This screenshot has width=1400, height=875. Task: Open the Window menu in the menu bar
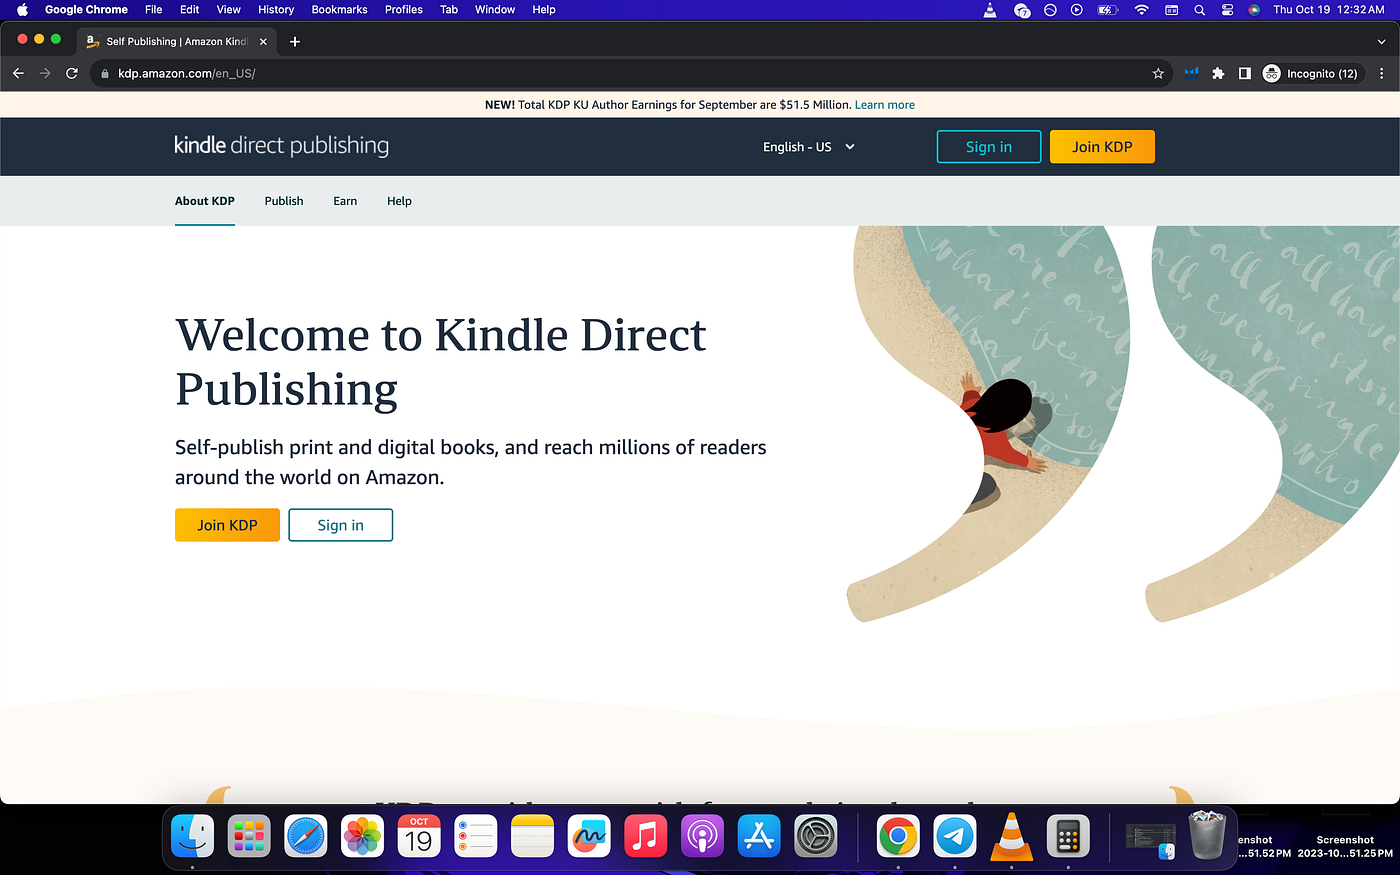(x=495, y=9)
